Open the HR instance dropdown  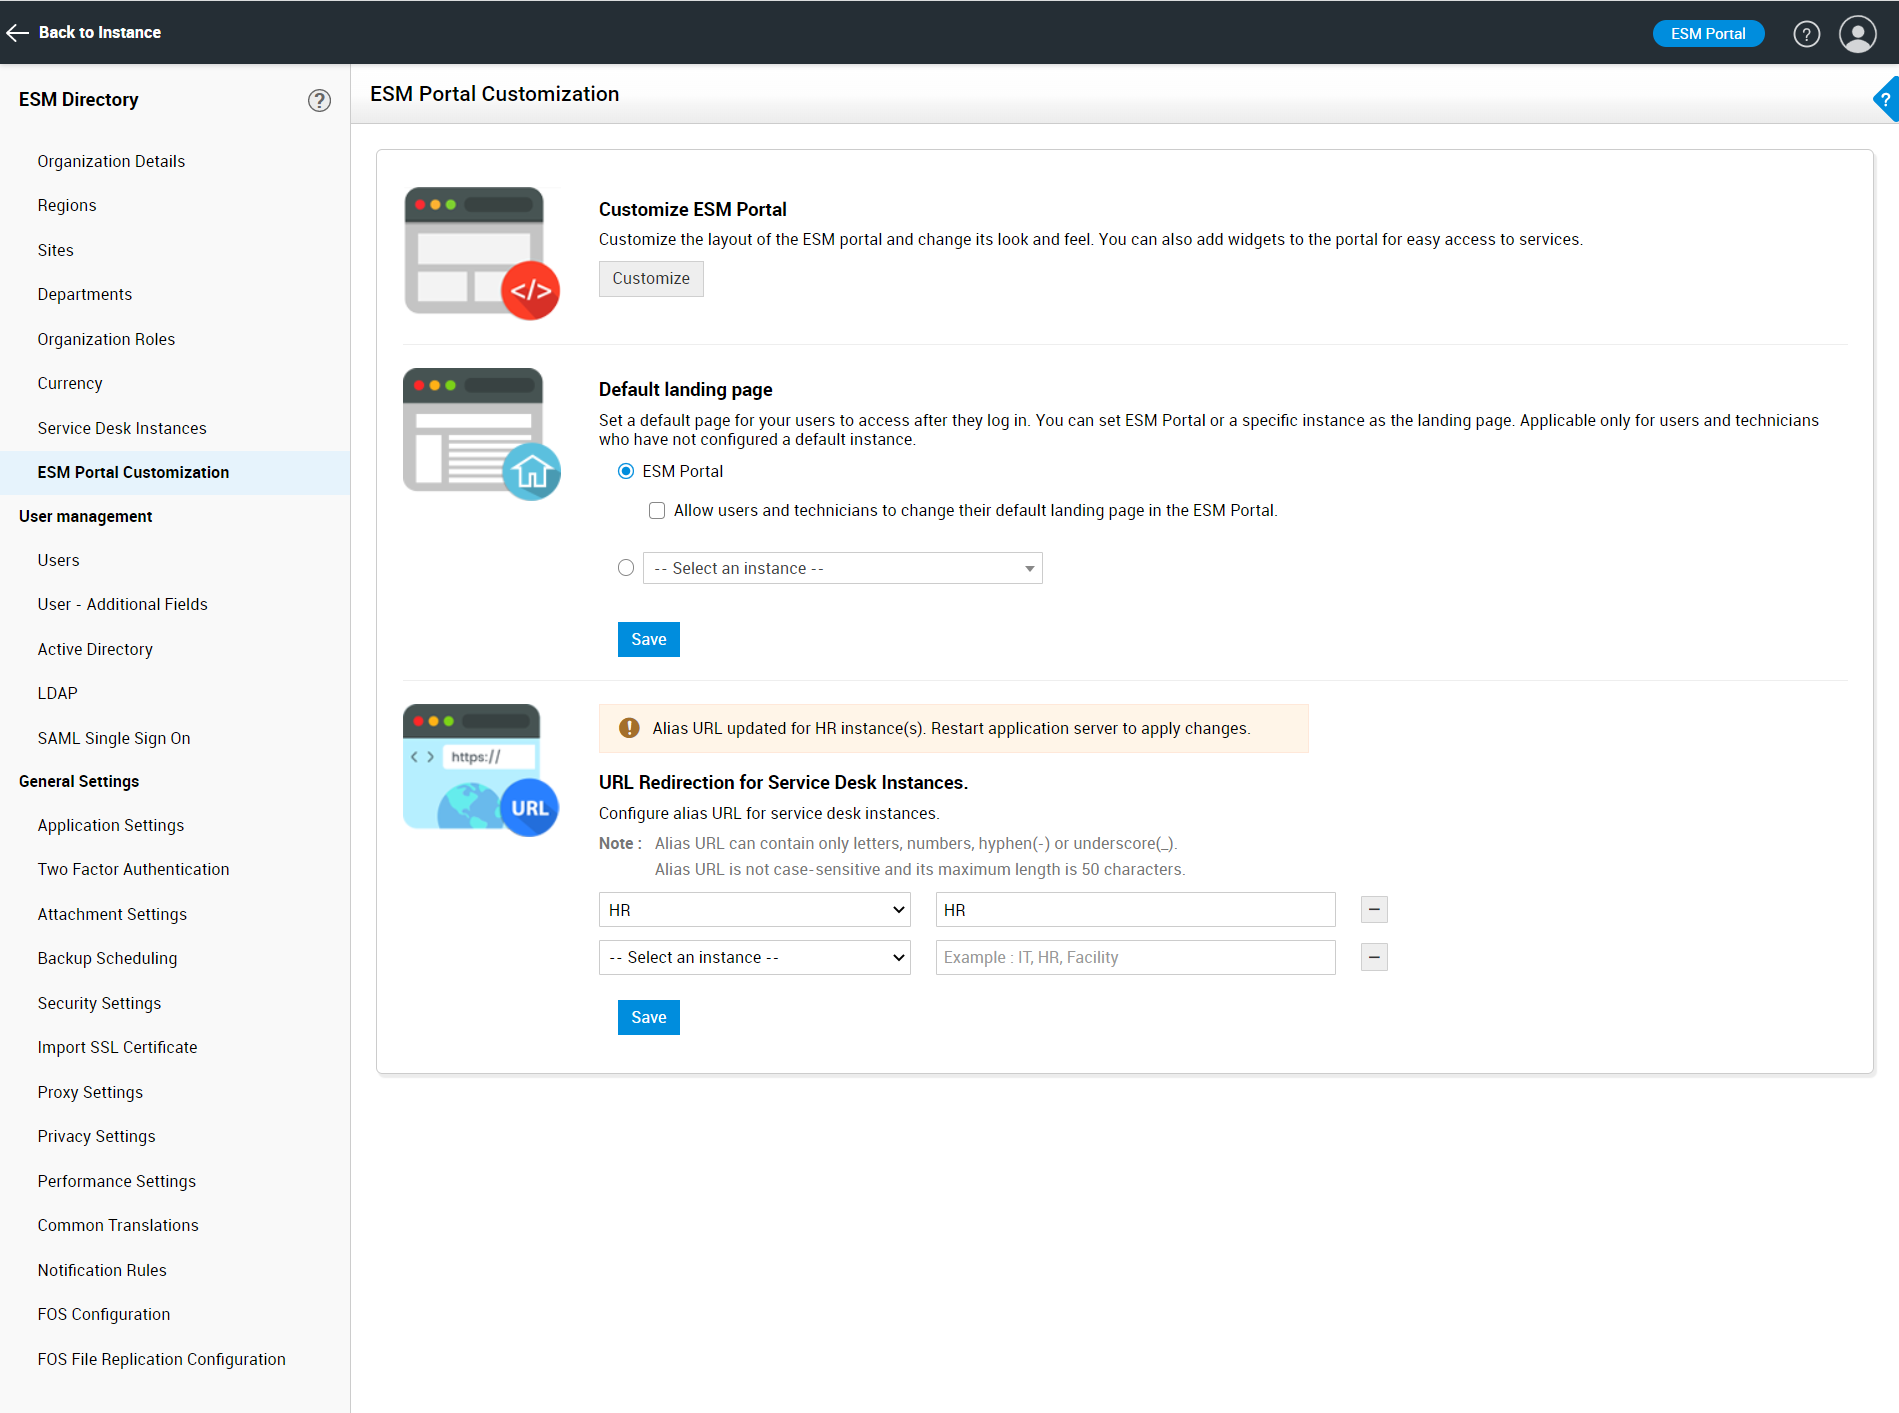pos(755,910)
